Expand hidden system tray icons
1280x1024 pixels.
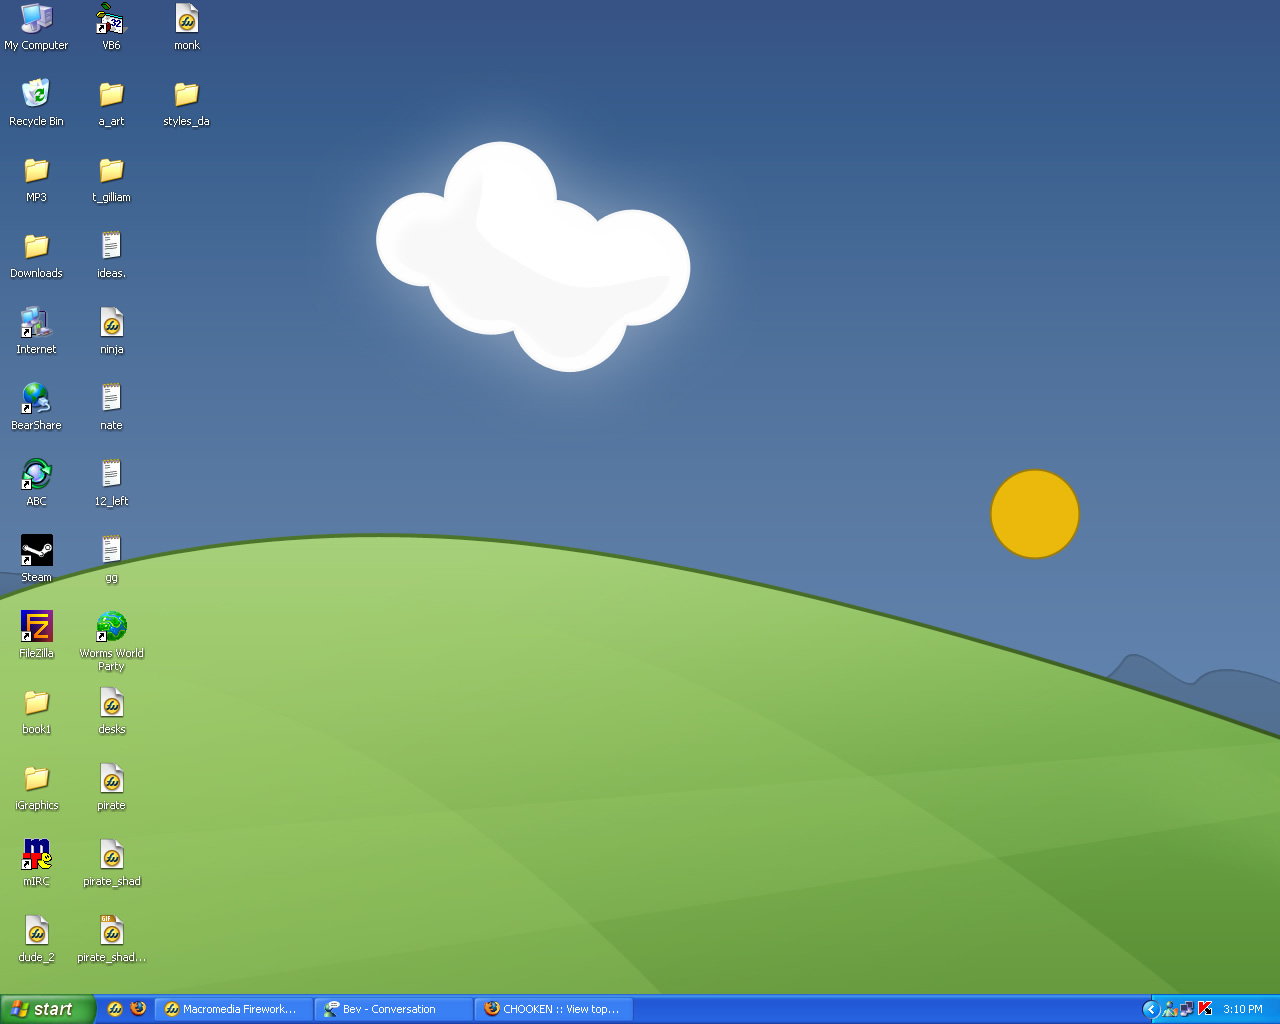click(x=1151, y=1009)
